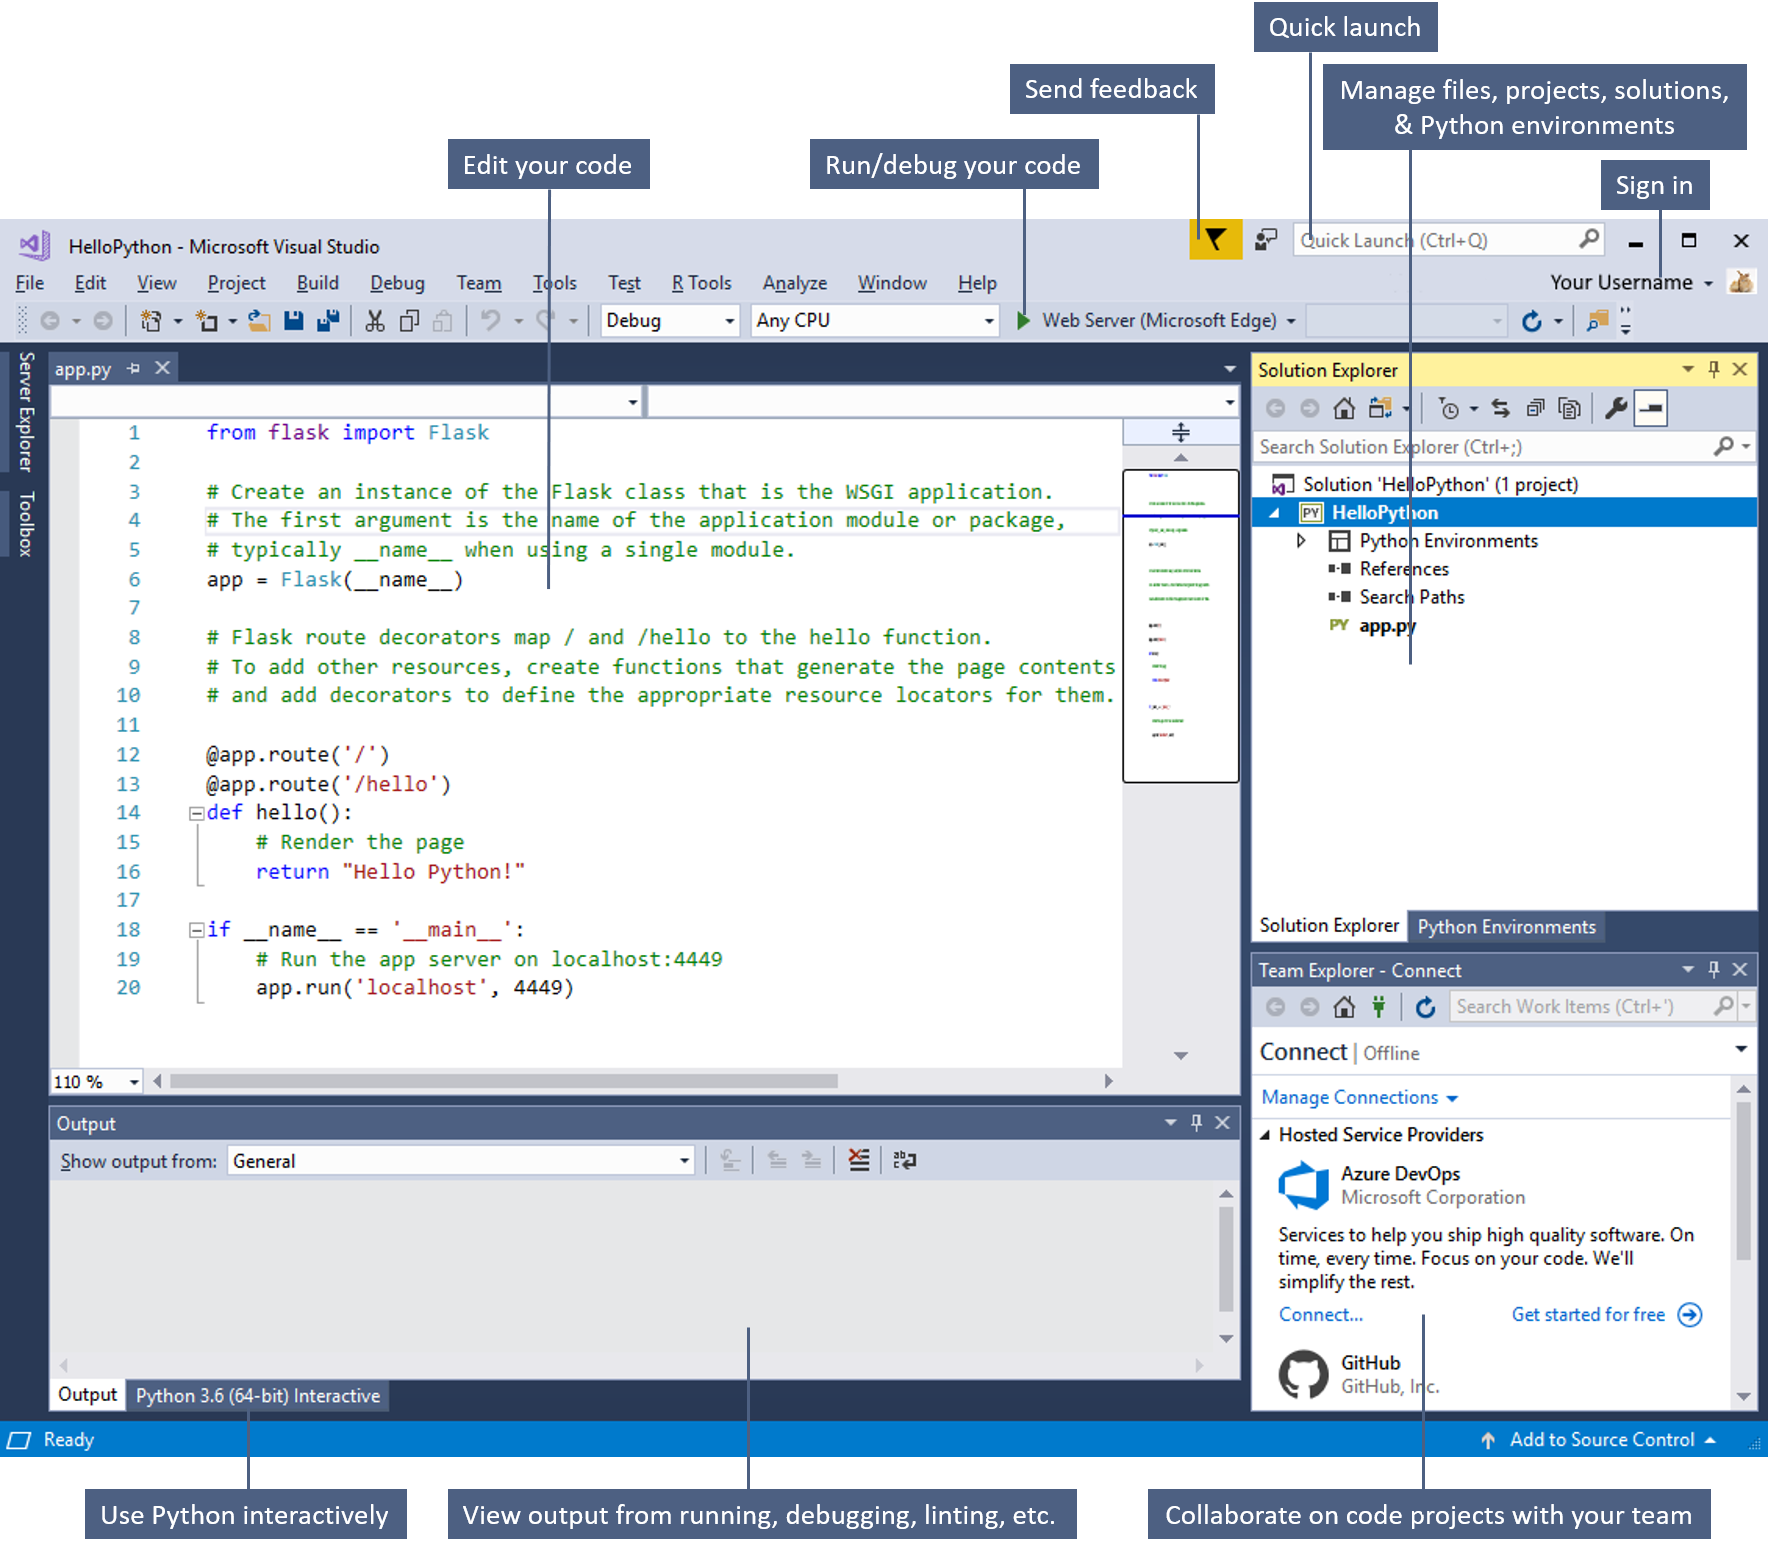This screenshot has height=1549, width=1768.
Task: Unpin the Solution Explorer panel
Action: [x=1714, y=369]
